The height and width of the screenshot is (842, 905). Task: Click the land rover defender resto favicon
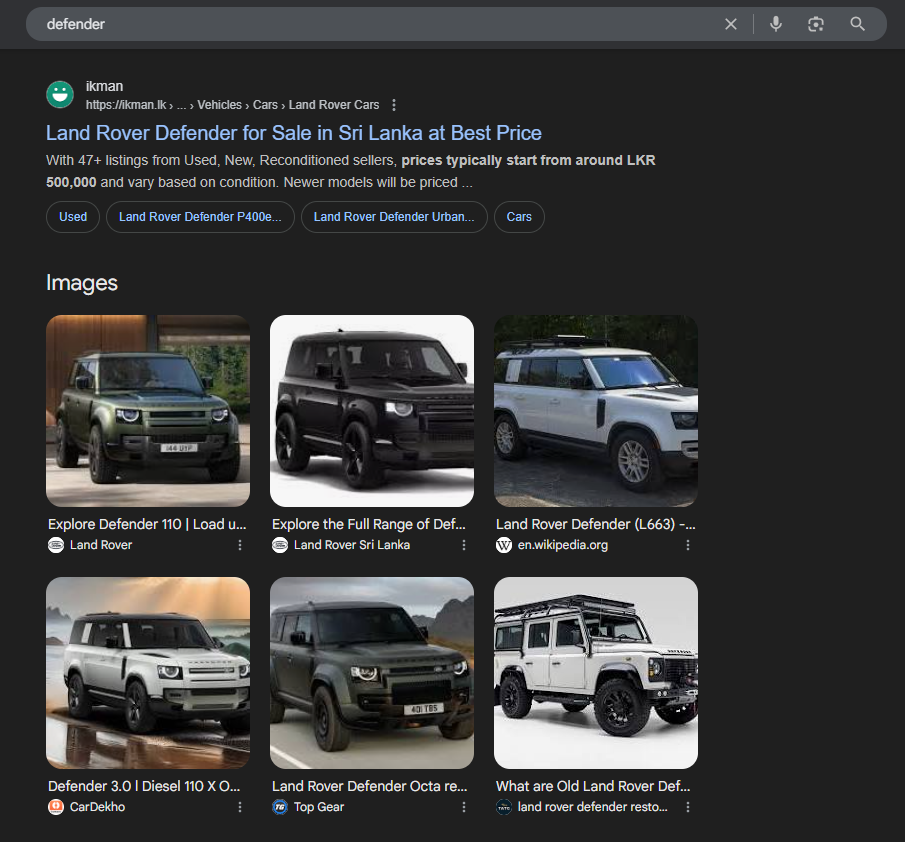pos(504,807)
